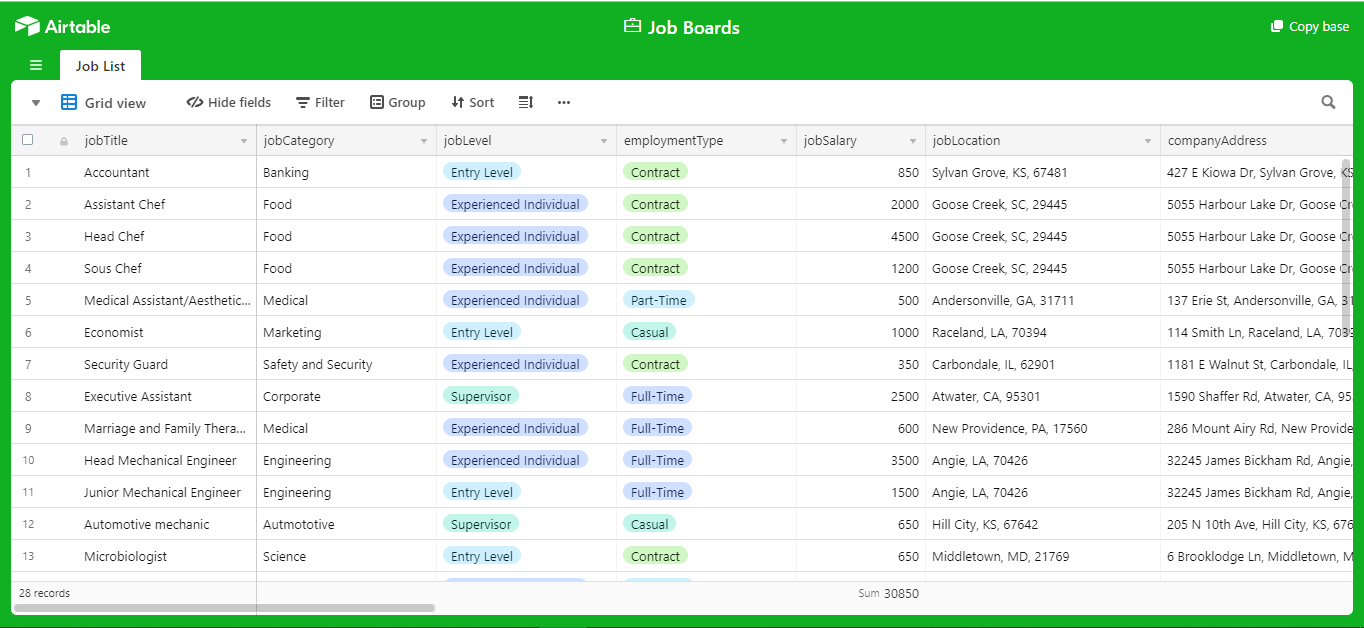The width and height of the screenshot is (1364, 628).
Task: Click the Science category cell
Action: [x=347, y=556]
